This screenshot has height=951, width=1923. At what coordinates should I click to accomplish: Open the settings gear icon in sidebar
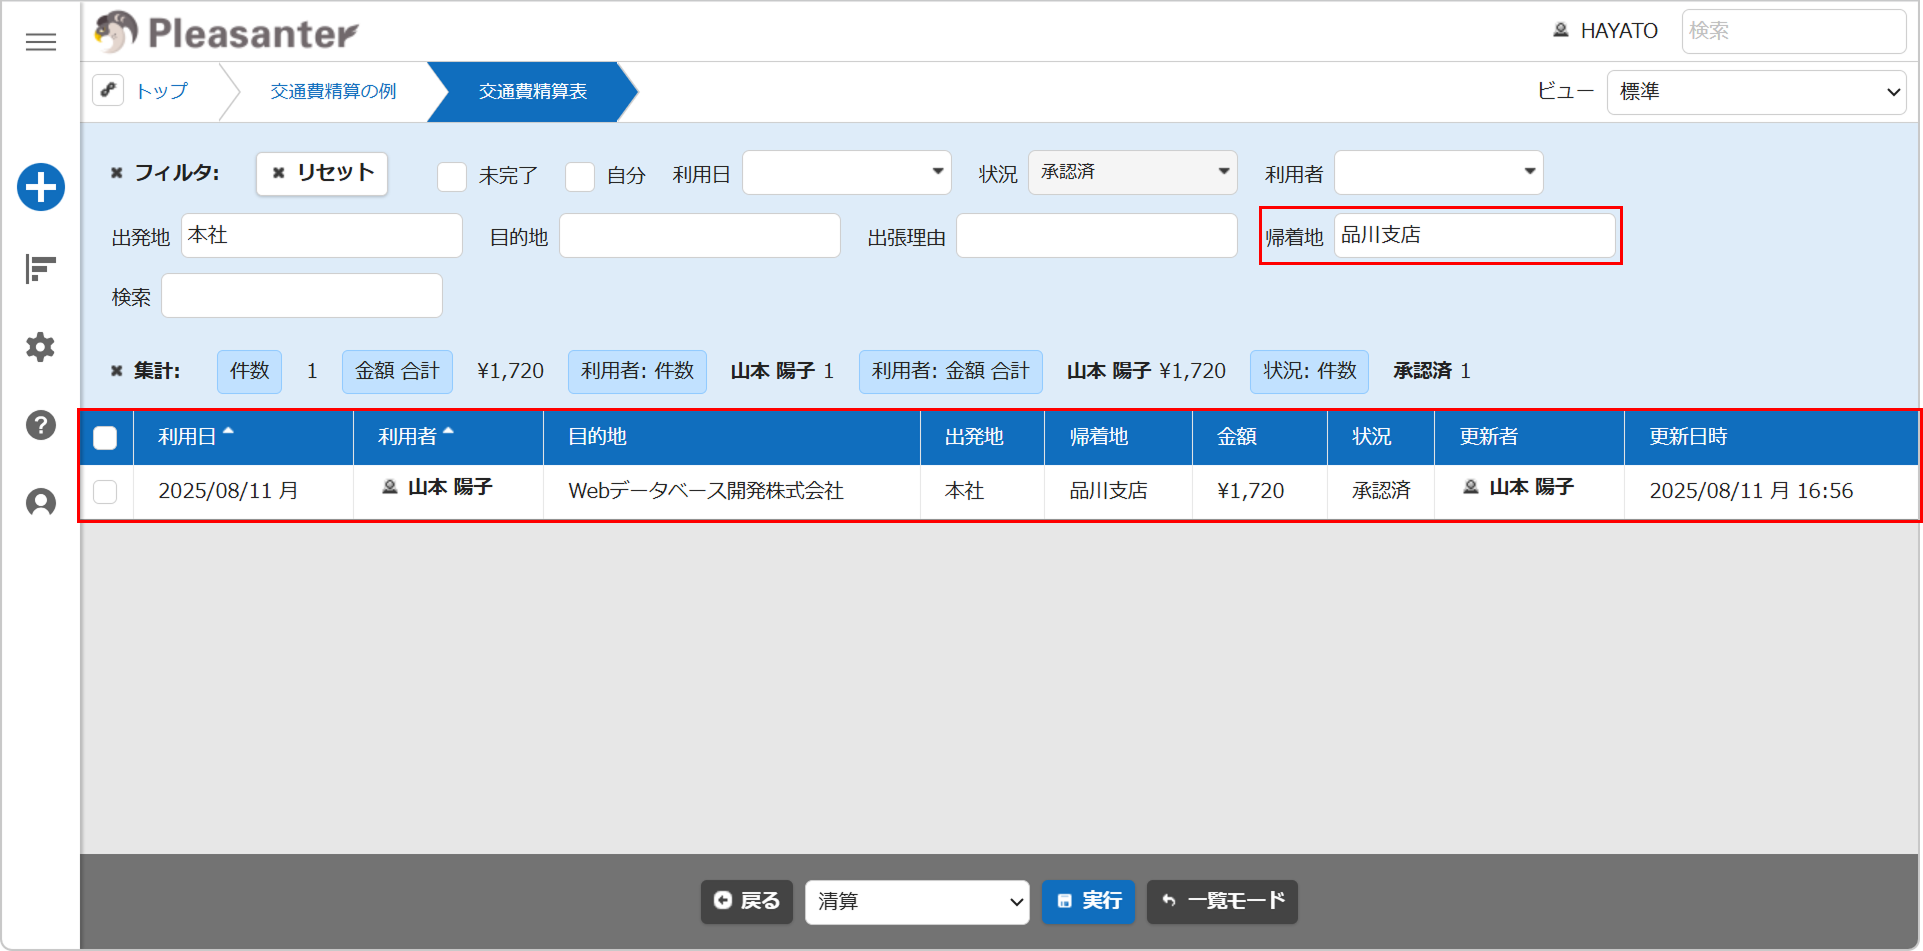pos(41,347)
